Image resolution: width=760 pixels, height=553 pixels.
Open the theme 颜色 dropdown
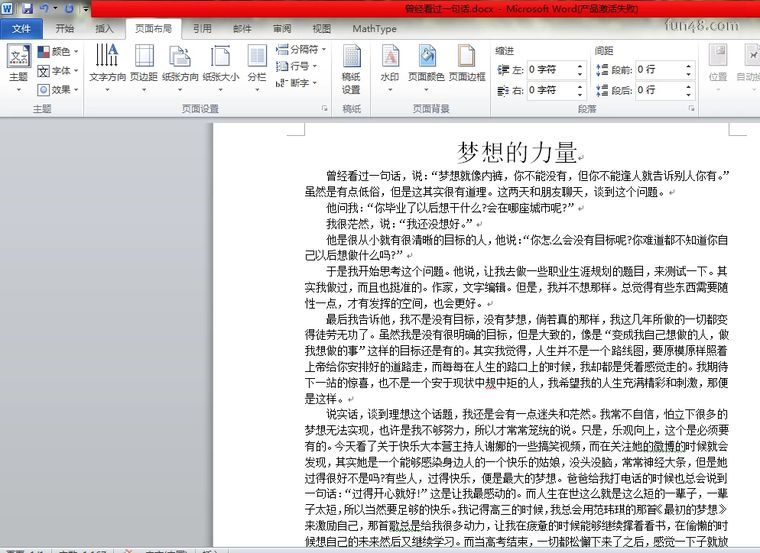(58, 51)
